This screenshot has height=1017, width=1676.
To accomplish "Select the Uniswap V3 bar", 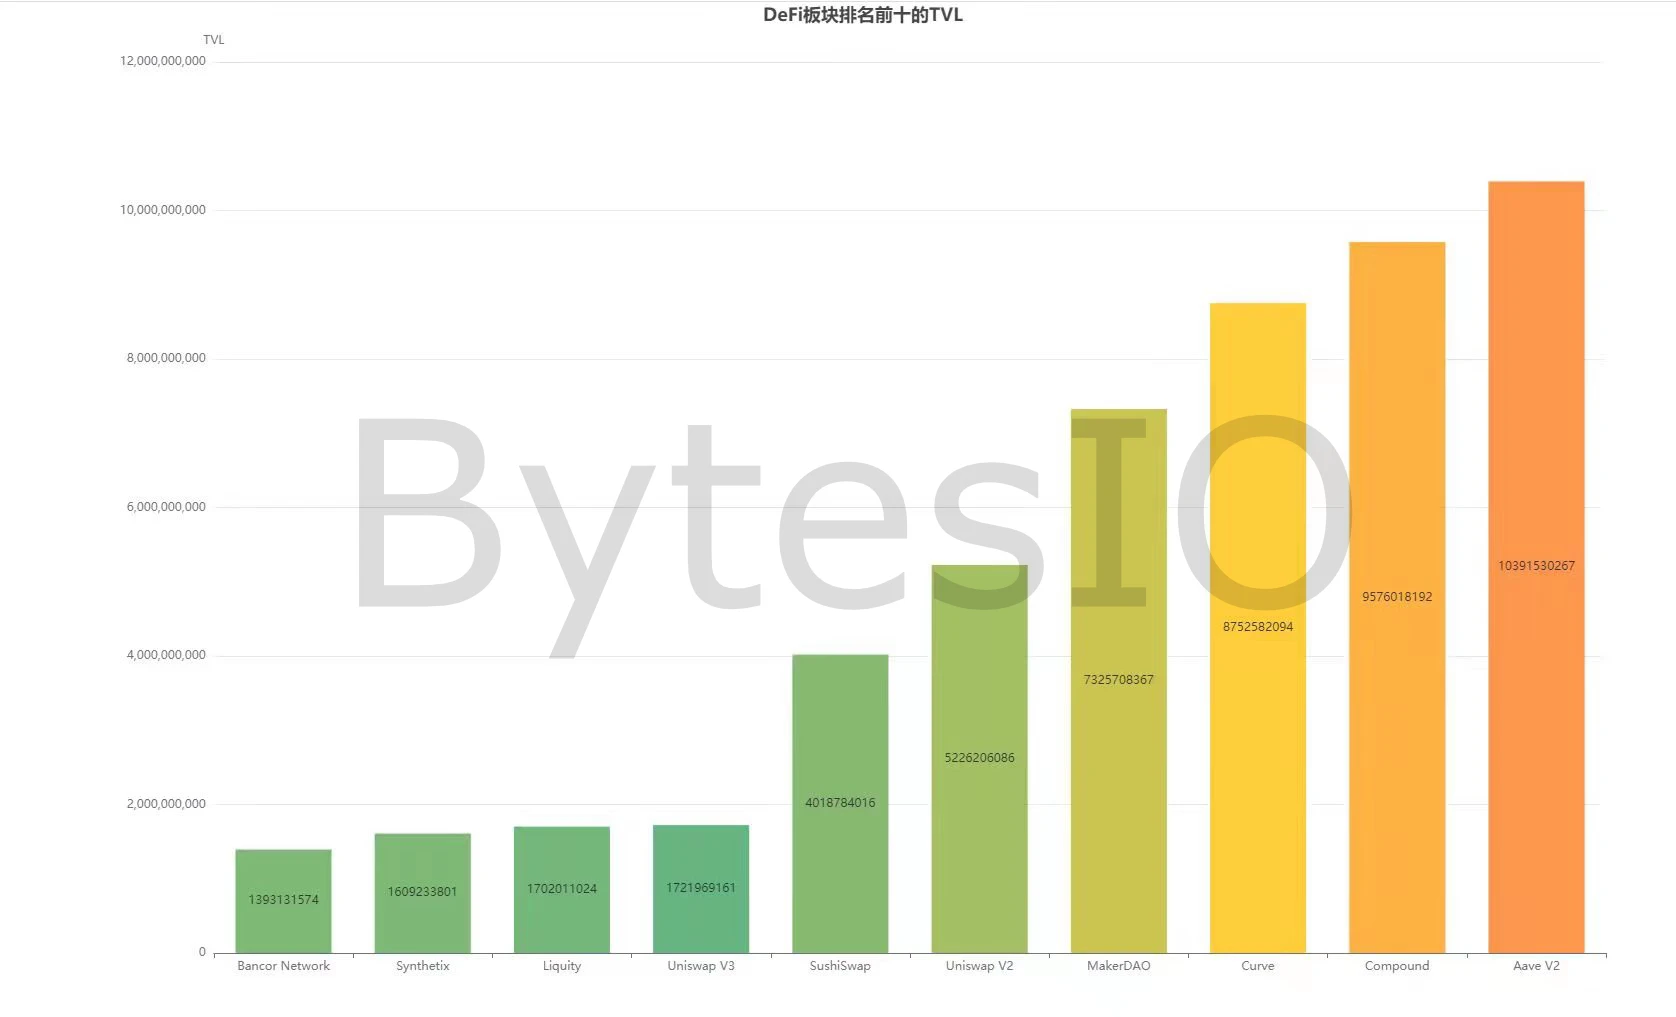I will click(x=701, y=889).
